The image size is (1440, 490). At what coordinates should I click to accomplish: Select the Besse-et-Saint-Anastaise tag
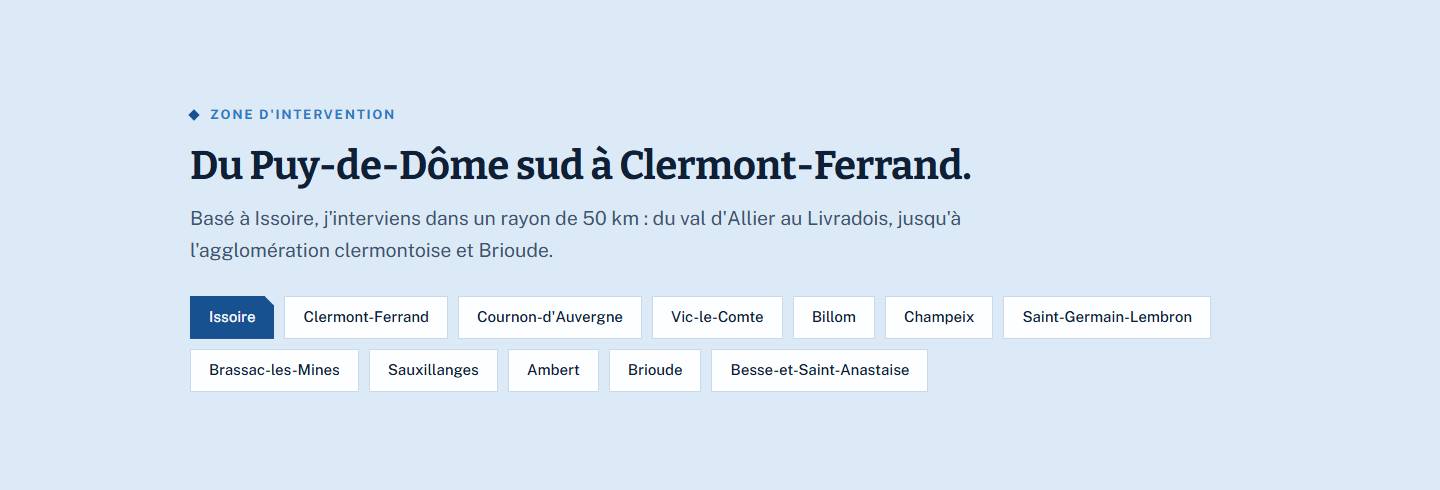click(820, 370)
